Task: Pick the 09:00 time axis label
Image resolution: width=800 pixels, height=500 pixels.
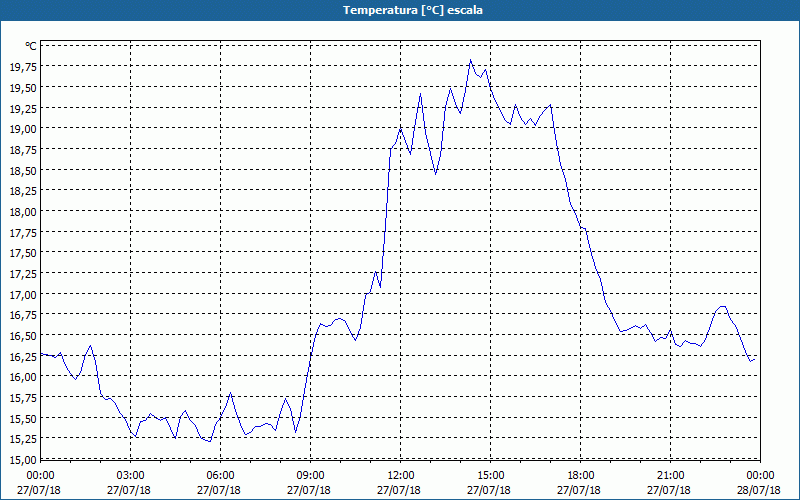Action: coord(310,476)
